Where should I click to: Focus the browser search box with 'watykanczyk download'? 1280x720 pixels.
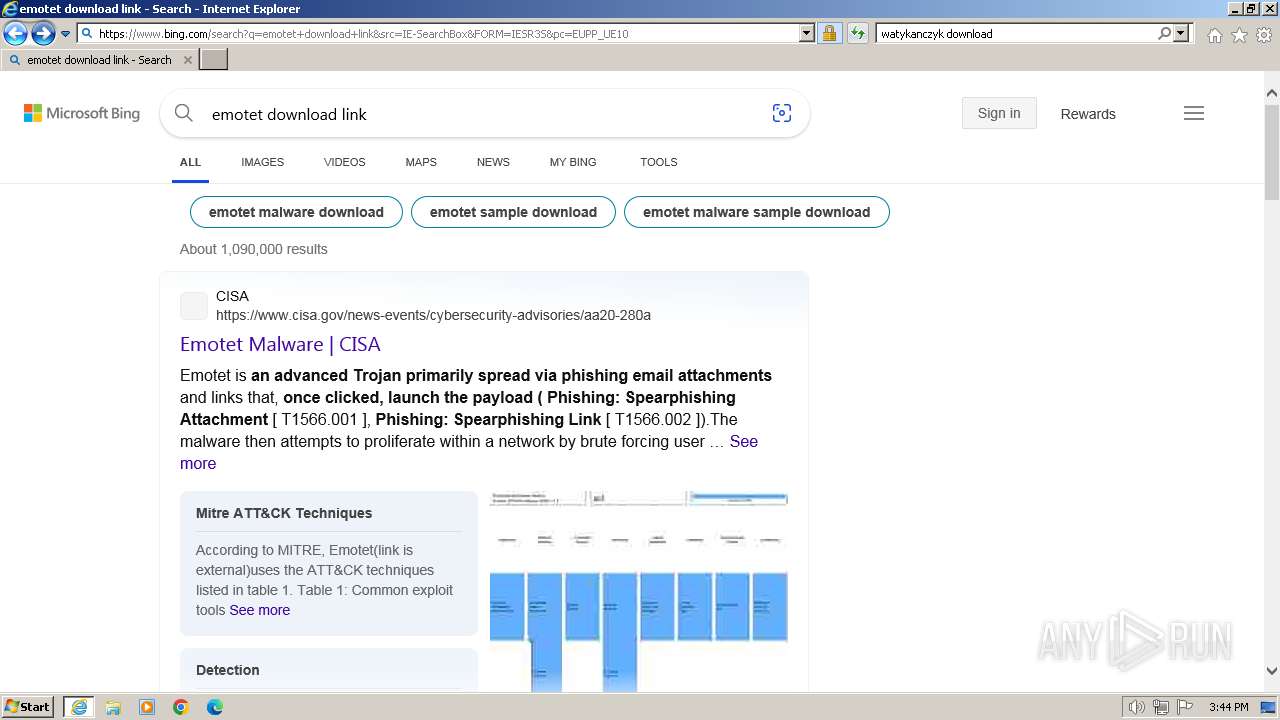[x=1015, y=34]
